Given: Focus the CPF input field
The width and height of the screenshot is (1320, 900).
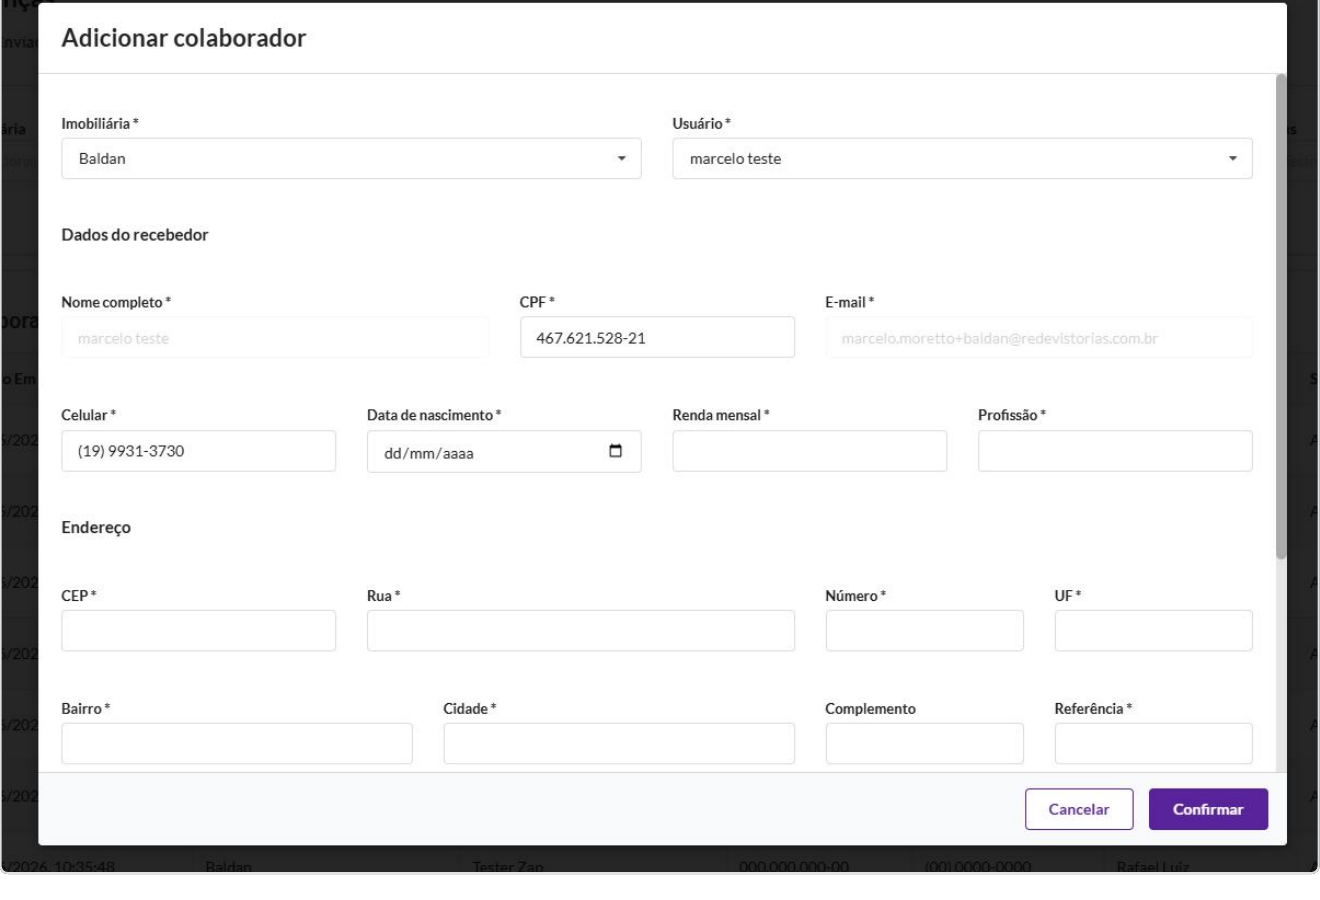Looking at the screenshot, I should point(657,337).
